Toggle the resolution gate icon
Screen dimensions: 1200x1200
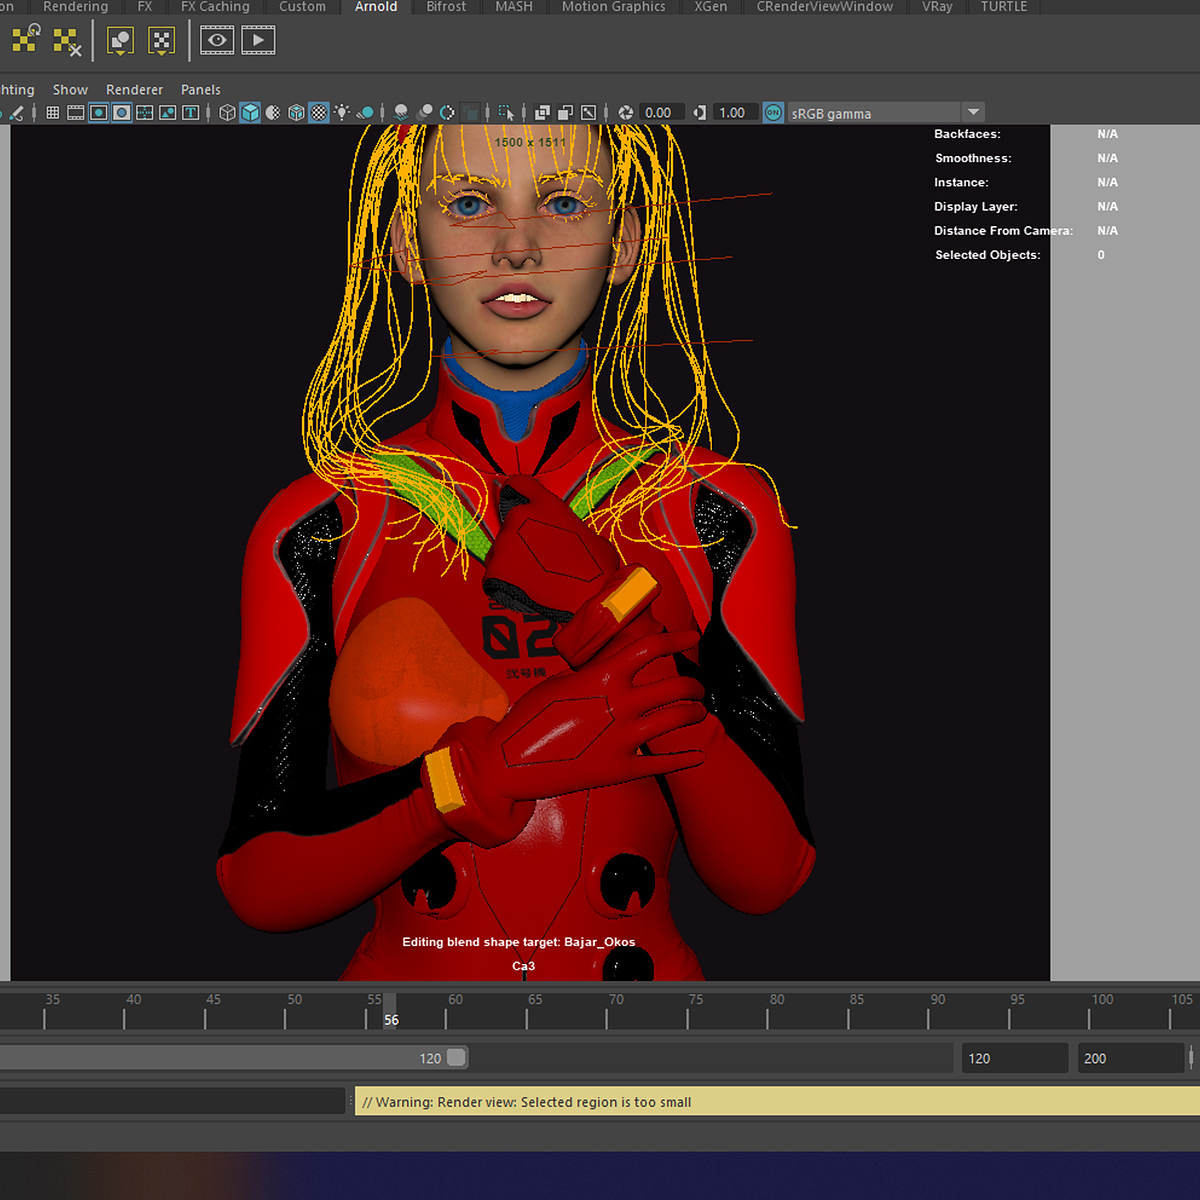point(99,113)
